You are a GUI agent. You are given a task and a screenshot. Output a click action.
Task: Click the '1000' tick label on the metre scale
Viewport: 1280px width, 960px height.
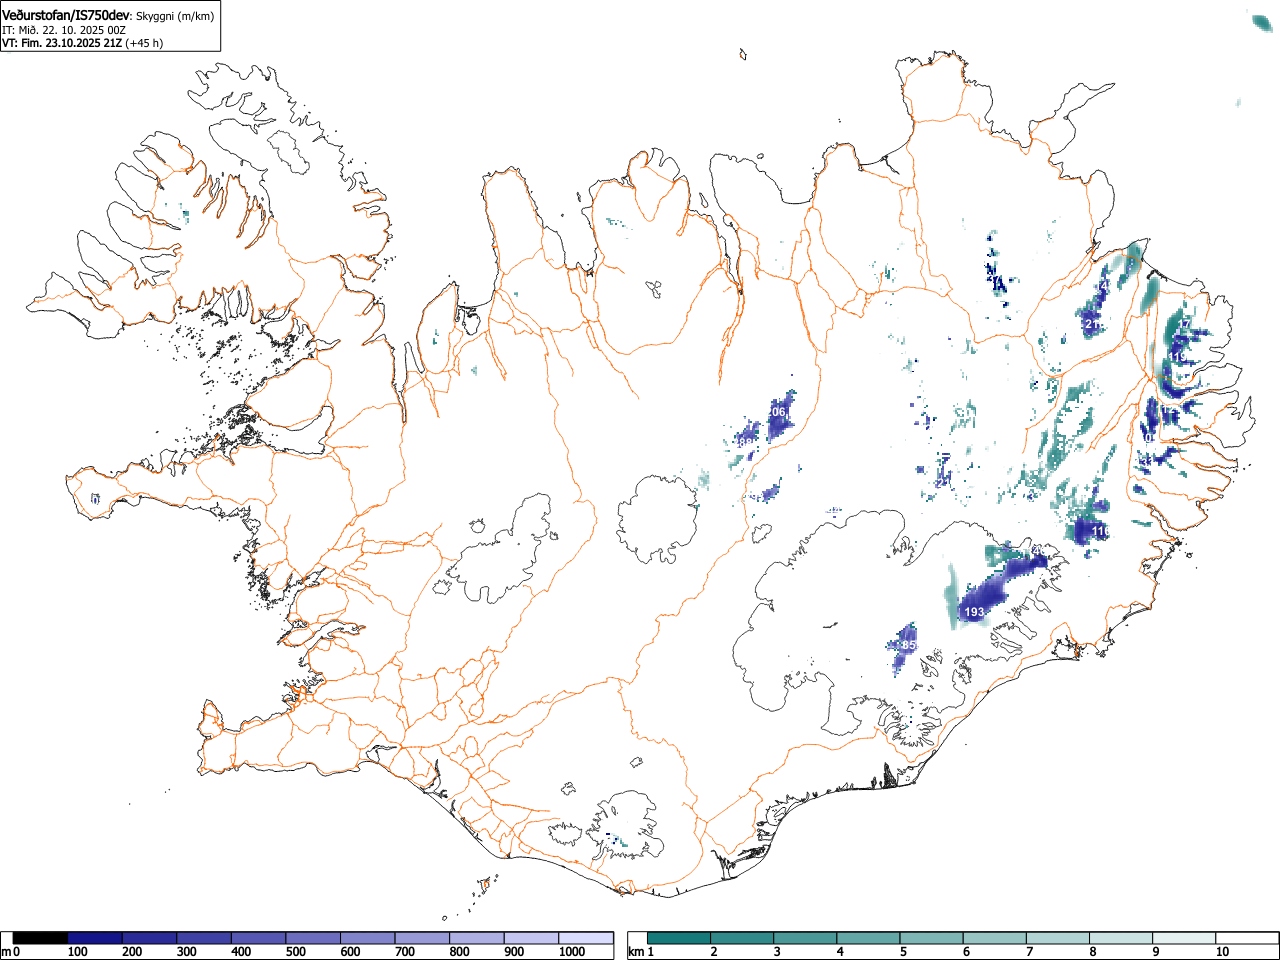(572, 952)
